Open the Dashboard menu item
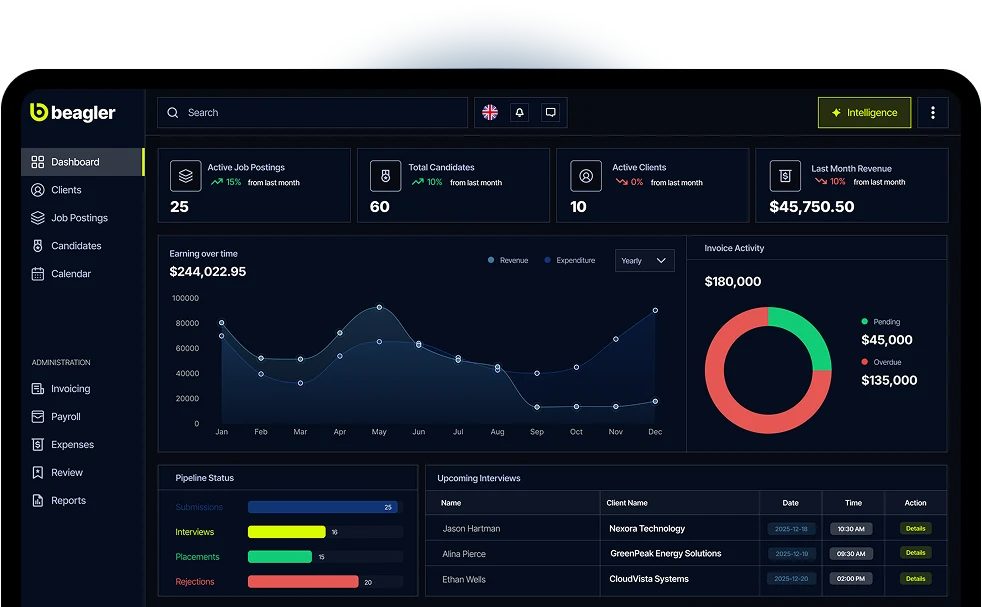This screenshot has height=607, width=982. [x=83, y=162]
